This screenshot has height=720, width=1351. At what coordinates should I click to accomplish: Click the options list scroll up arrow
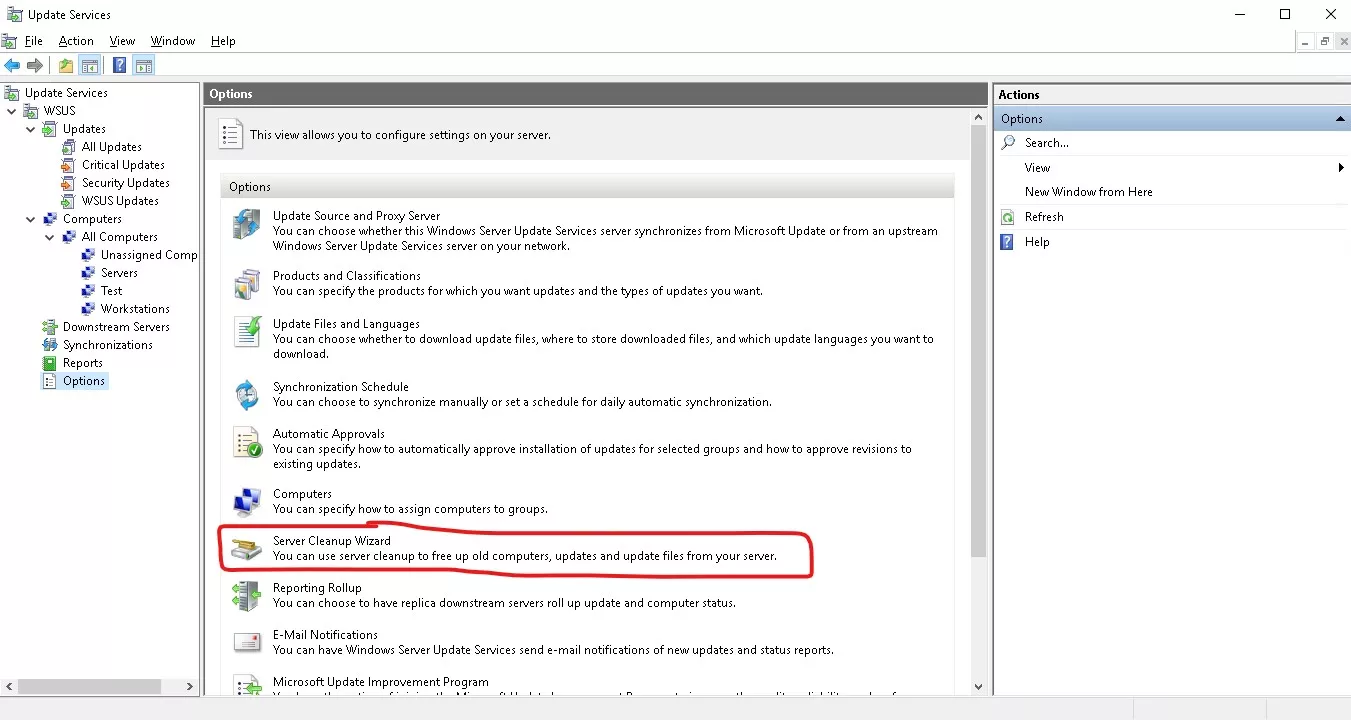tap(978, 117)
